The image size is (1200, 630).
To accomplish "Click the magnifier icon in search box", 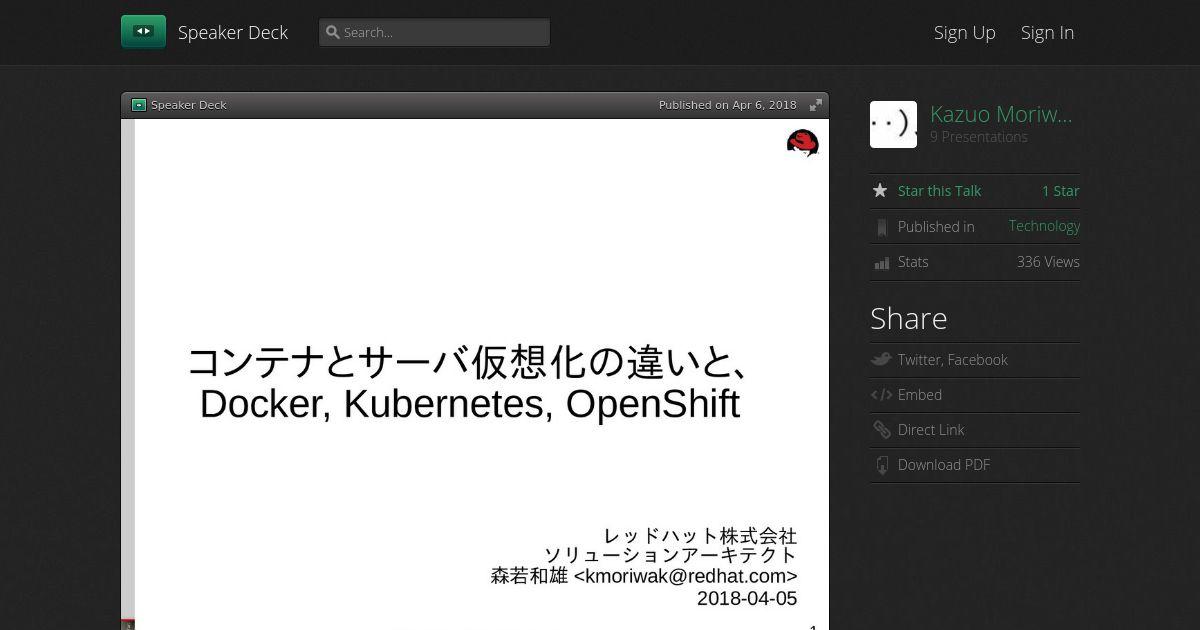I will (x=333, y=32).
